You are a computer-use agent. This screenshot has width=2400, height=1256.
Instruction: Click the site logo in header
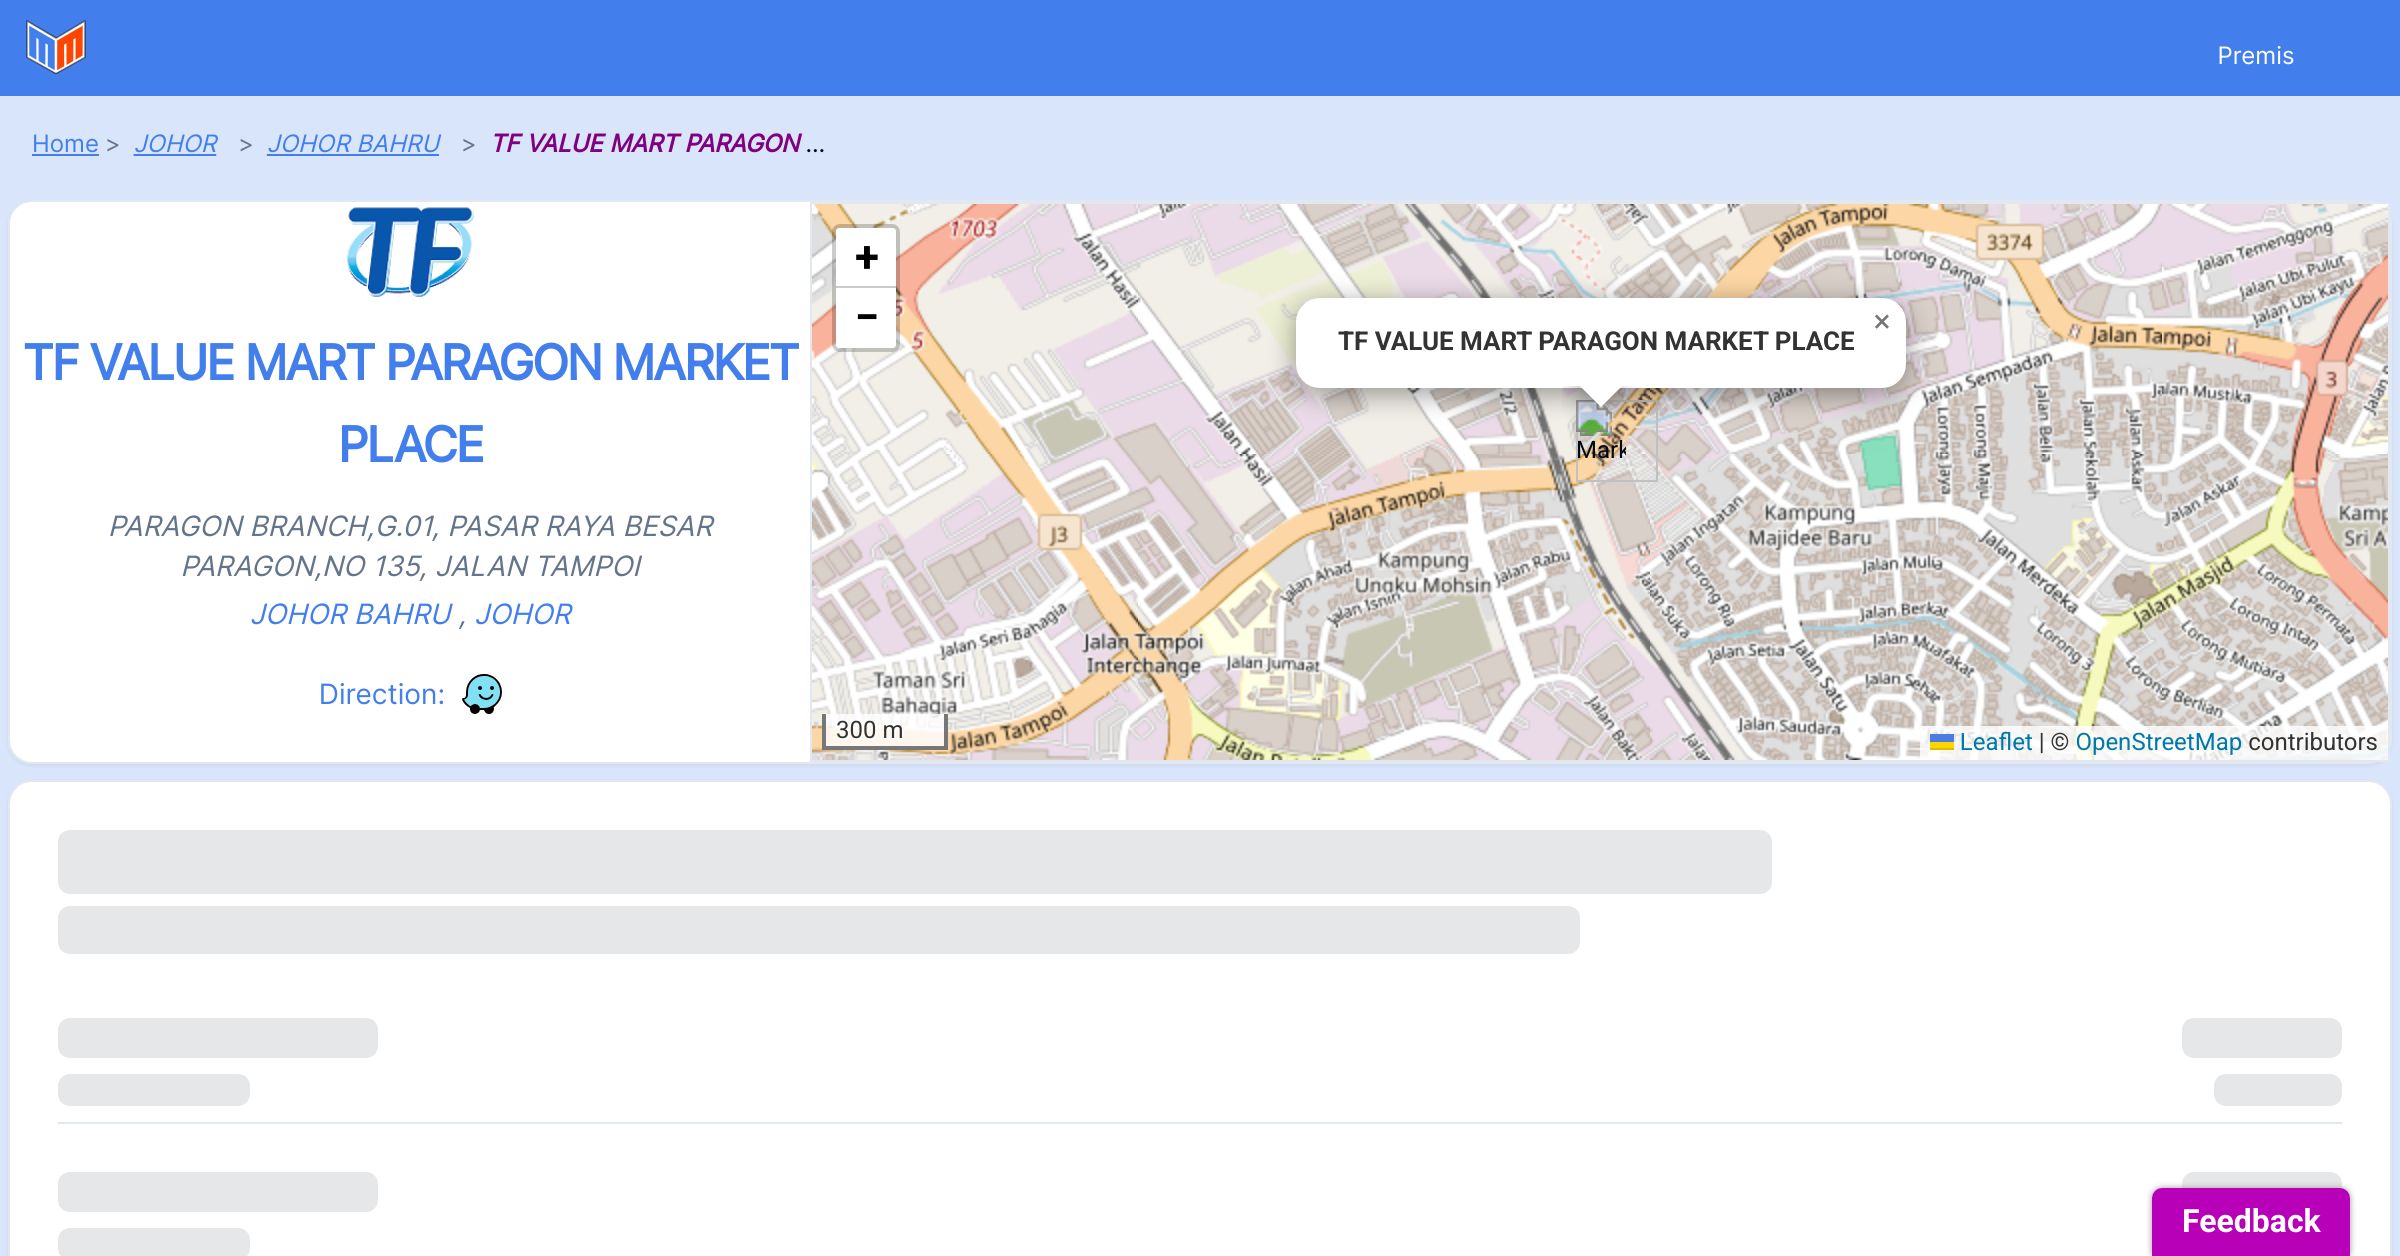pos(56,47)
